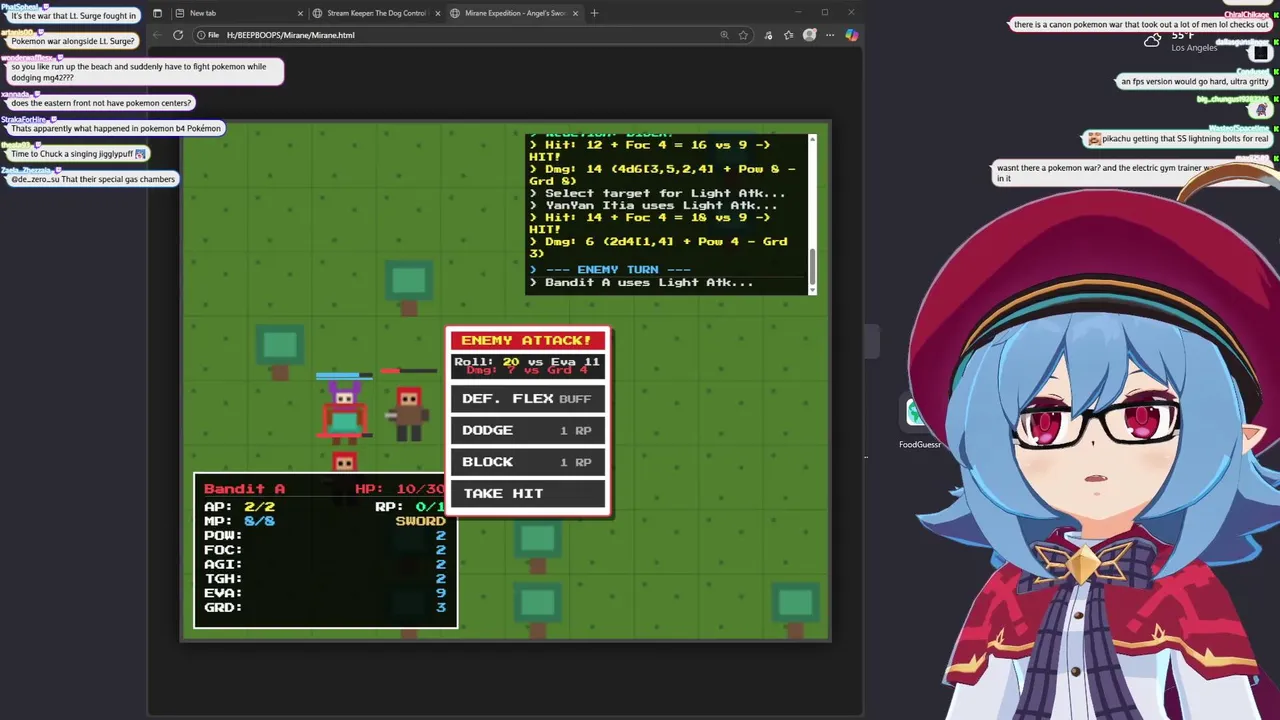Screen dimensions: 1280x720
Task: Reload the Mirane.html page
Action: point(178,35)
